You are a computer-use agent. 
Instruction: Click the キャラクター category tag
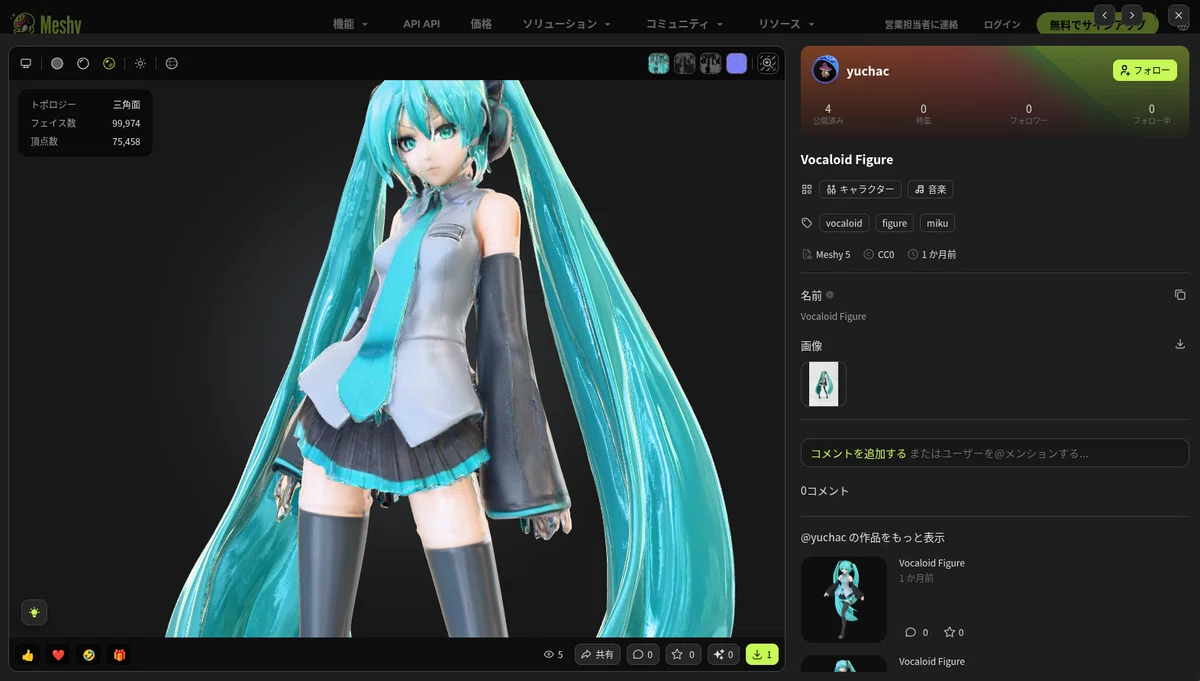click(x=860, y=189)
